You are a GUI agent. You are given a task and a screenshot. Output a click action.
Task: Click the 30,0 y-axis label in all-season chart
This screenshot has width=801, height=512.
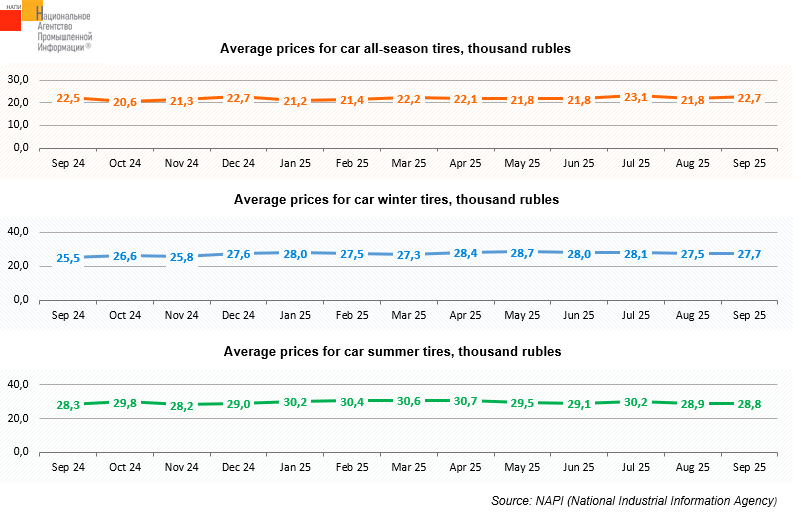[20, 80]
